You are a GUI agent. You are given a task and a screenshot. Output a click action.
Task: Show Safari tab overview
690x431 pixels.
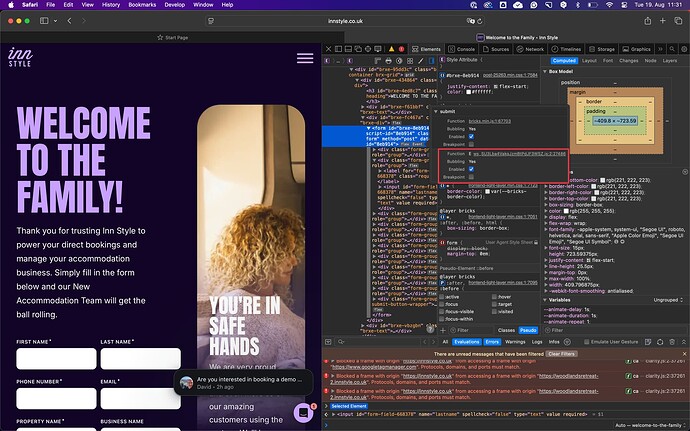point(678,21)
